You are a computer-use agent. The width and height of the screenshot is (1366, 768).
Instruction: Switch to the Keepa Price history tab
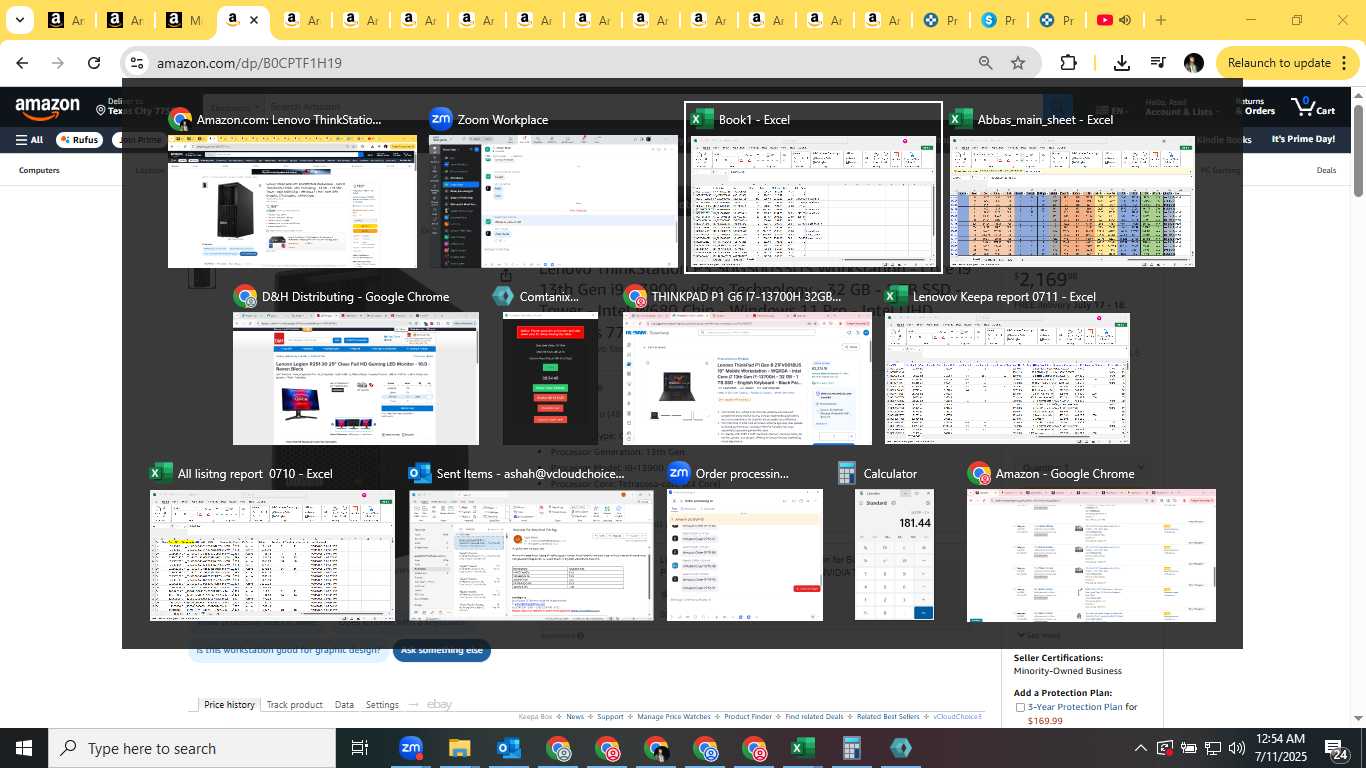pyautogui.click(x=229, y=705)
